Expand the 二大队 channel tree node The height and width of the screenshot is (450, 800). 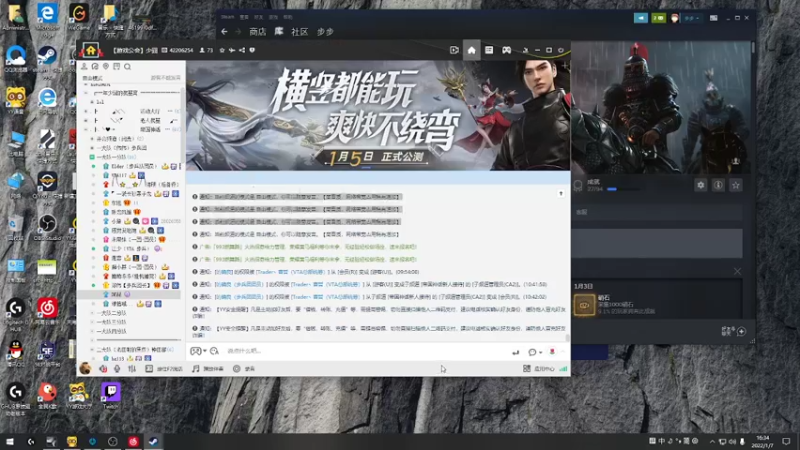click(x=92, y=349)
